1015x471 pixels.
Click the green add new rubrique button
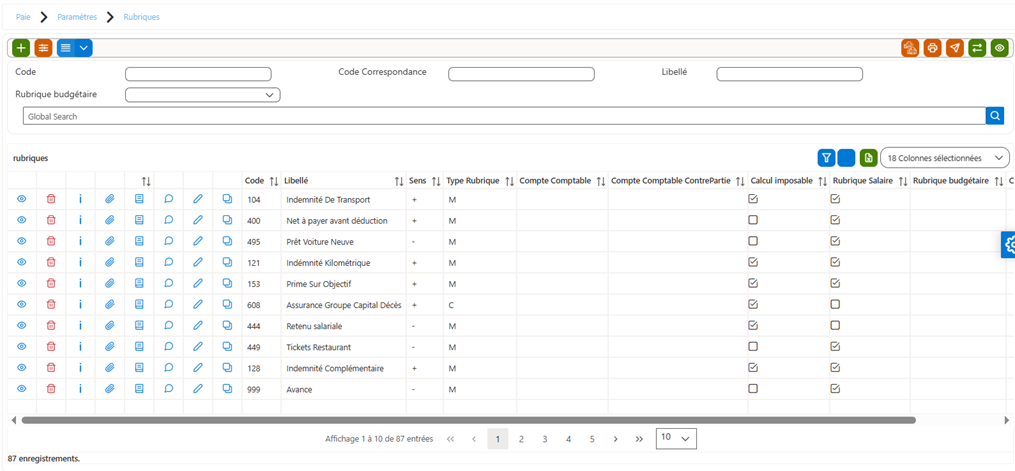(21, 48)
